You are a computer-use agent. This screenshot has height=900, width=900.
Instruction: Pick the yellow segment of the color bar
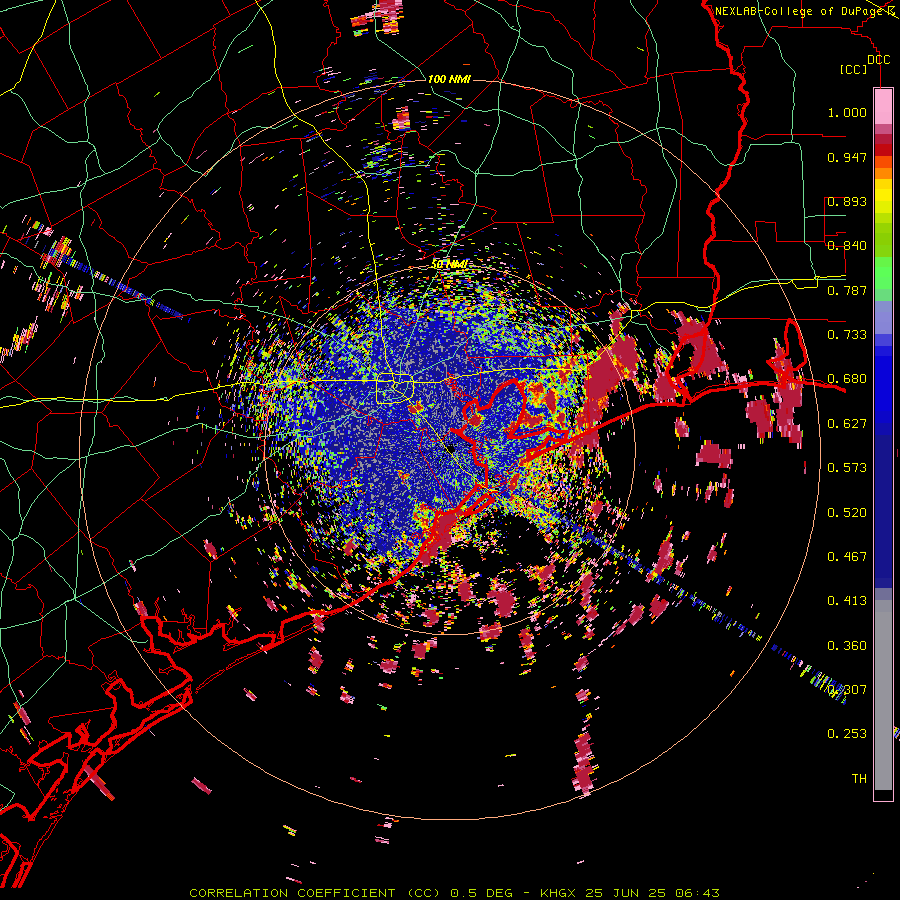tap(883, 197)
